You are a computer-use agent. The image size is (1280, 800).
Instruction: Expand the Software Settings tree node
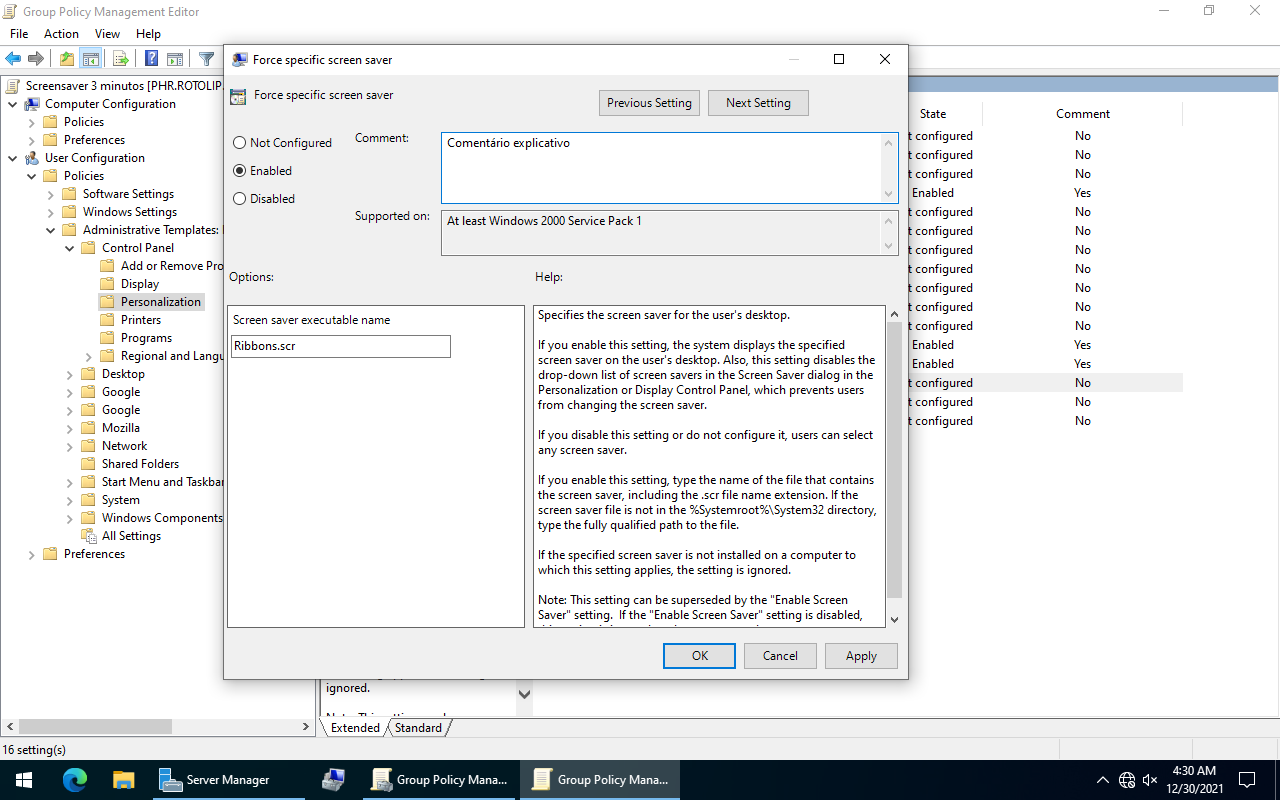click(x=50, y=194)
